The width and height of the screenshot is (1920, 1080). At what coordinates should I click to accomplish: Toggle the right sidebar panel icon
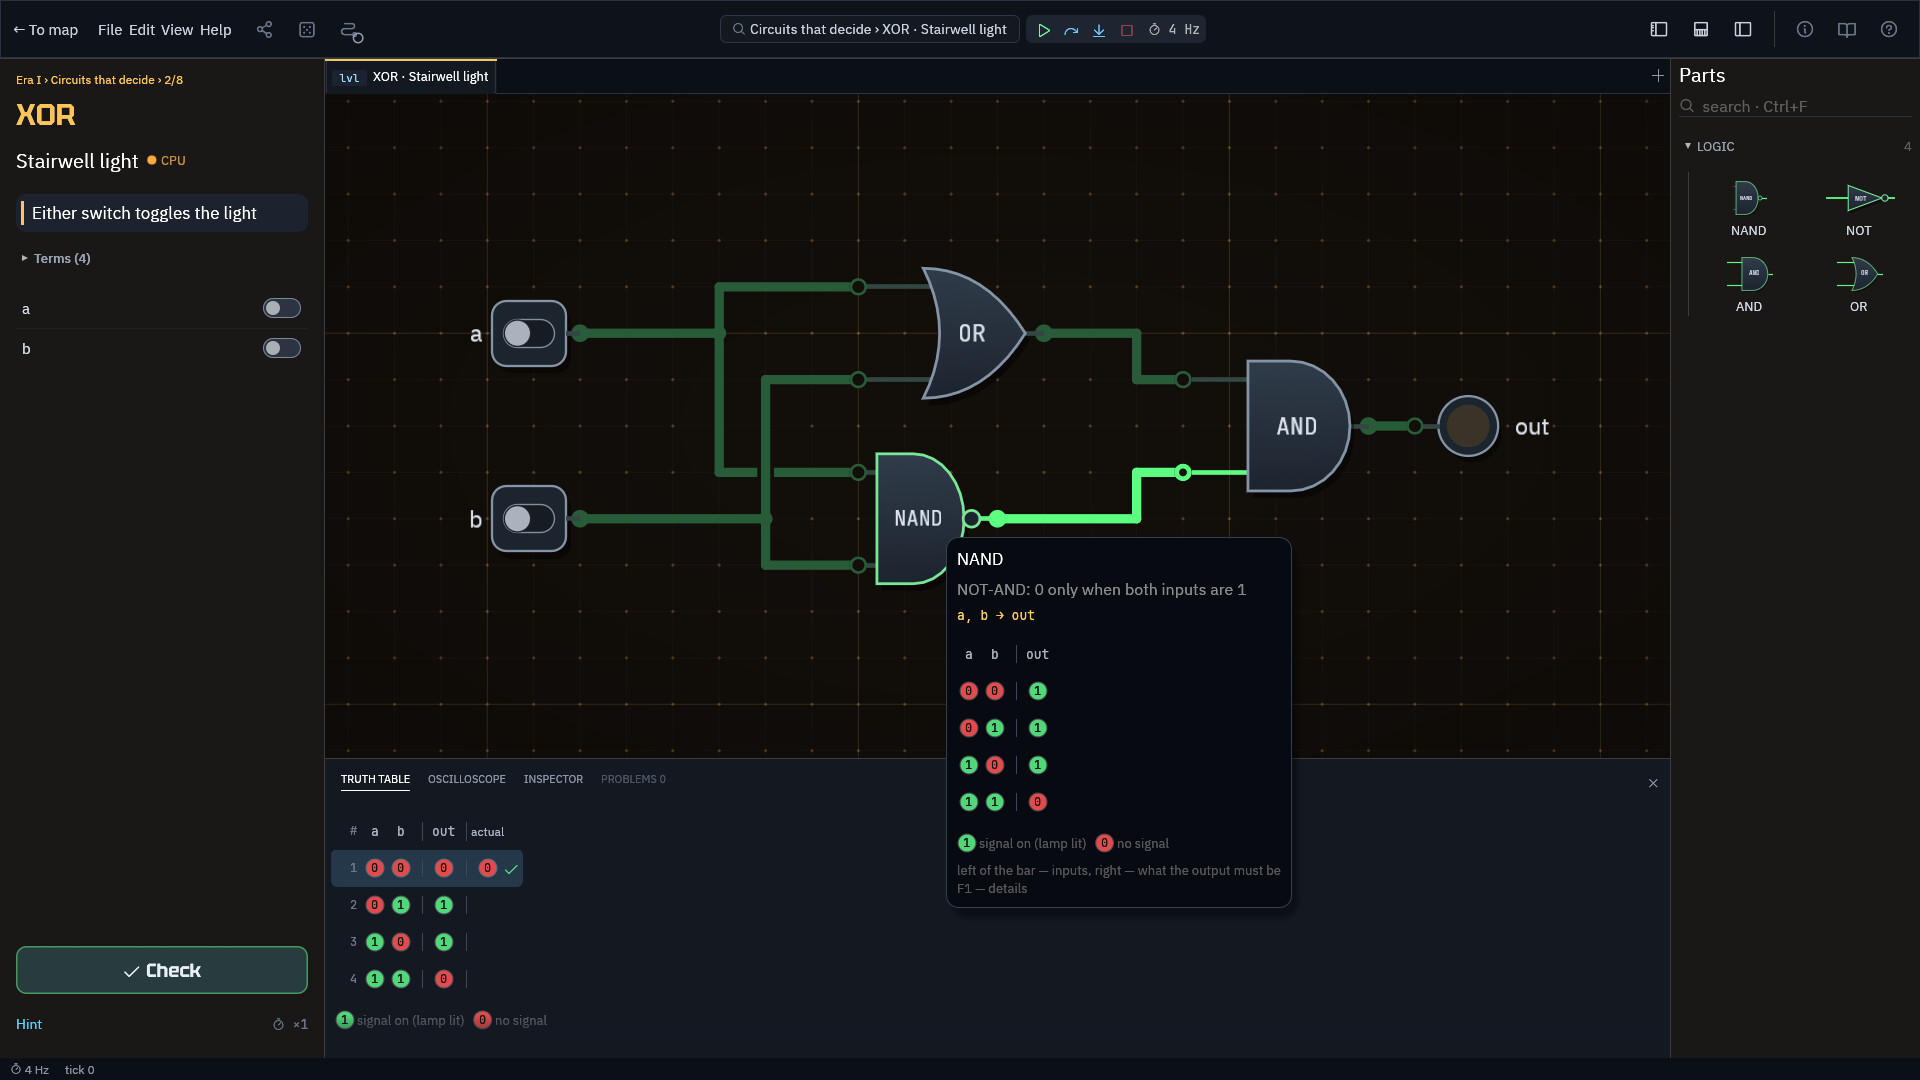pos(1743,30)
